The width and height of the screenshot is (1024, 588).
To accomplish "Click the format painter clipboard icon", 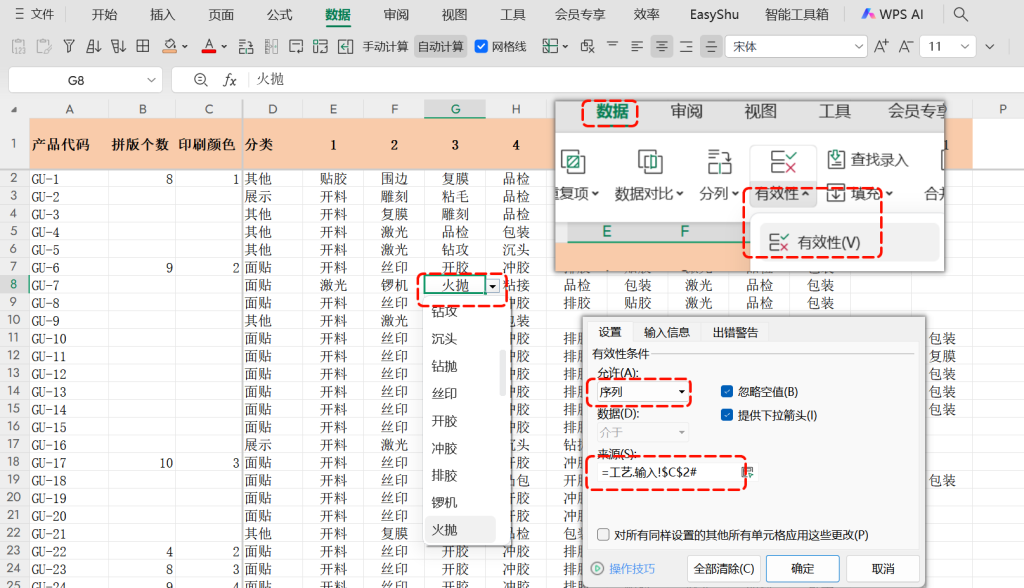I will [44, 46].
